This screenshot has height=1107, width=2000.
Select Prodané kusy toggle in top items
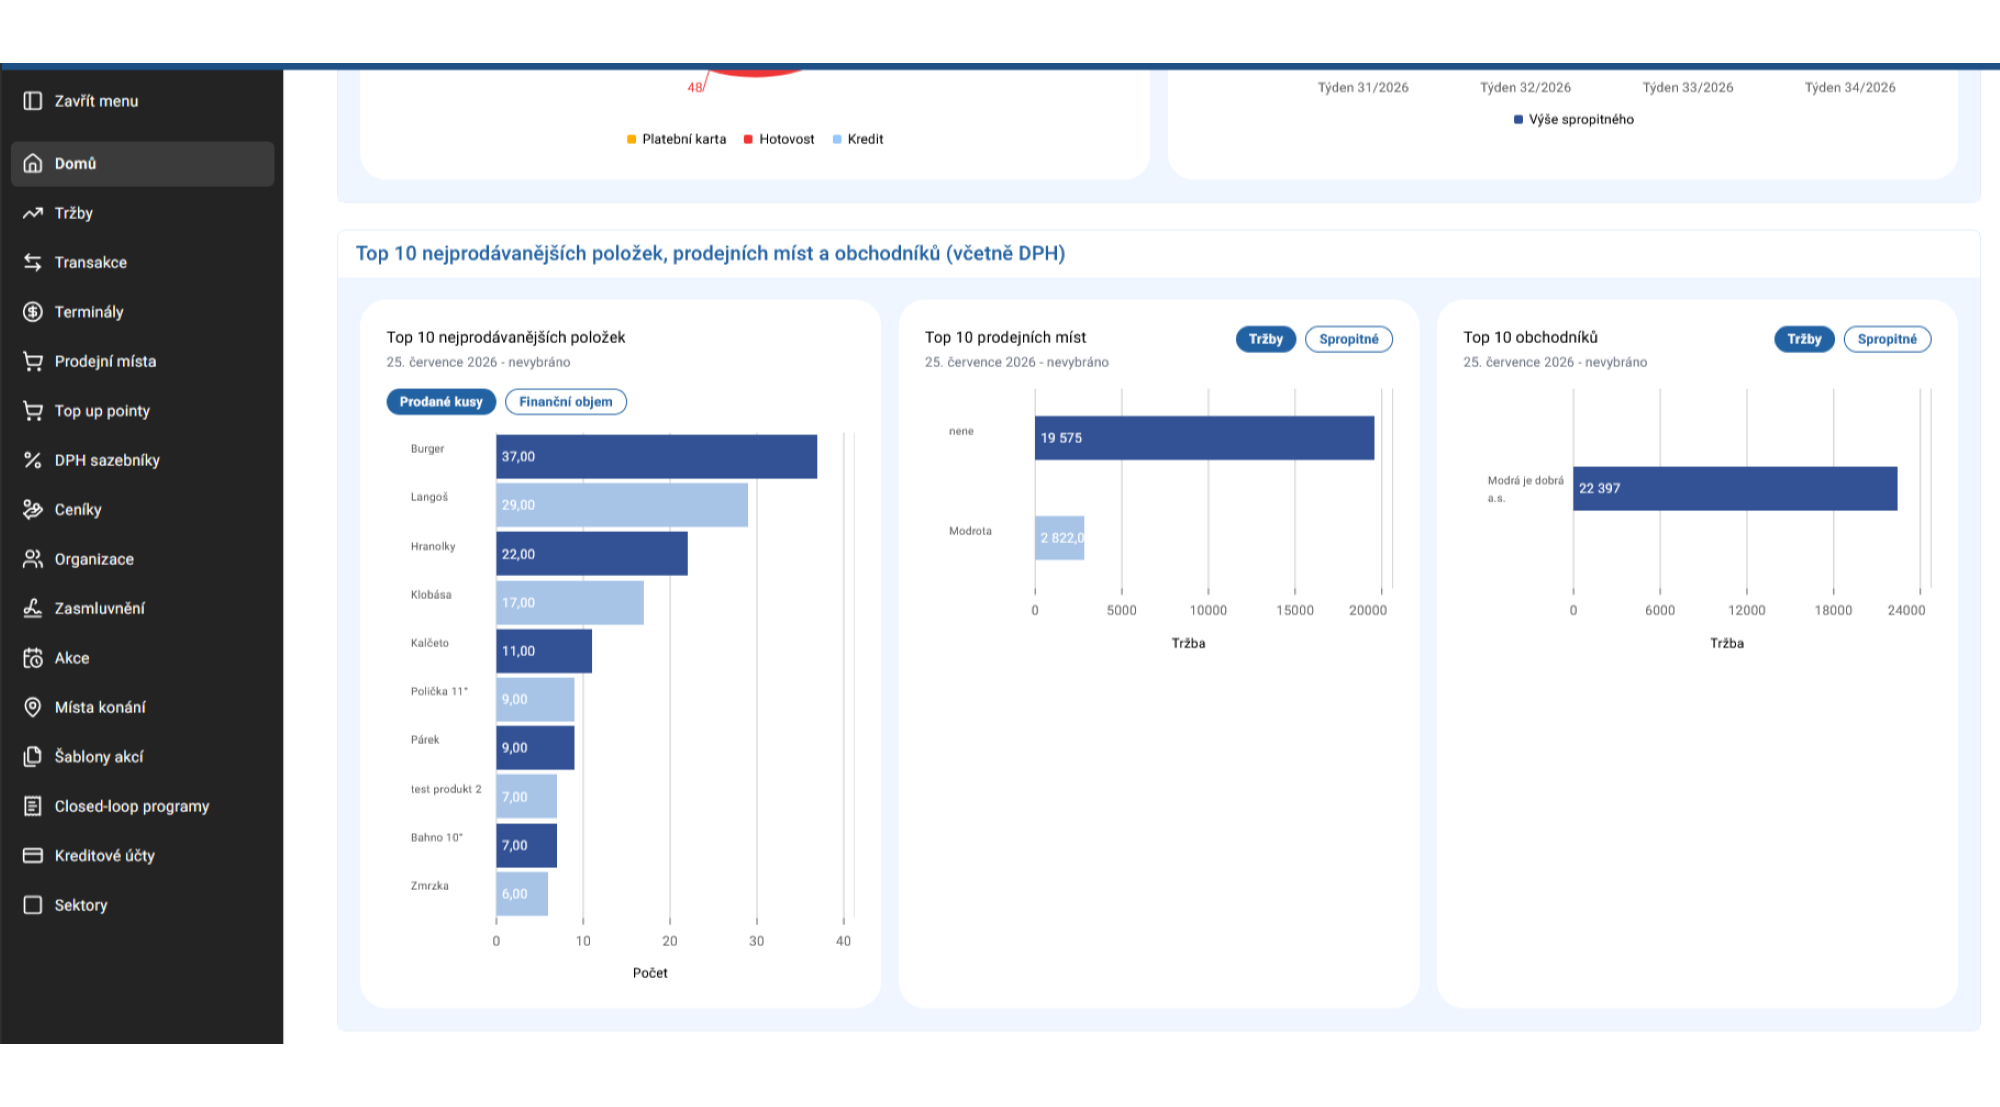pos(441,402)
